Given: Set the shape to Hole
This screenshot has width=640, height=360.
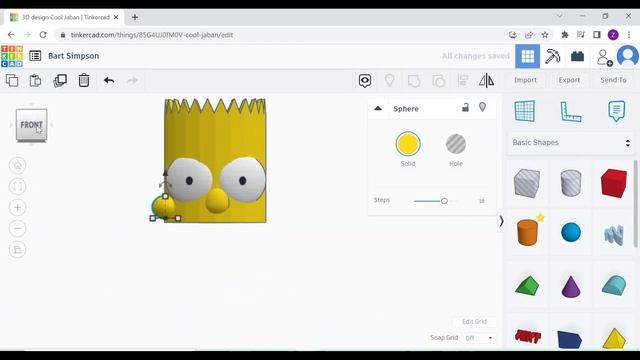Looking at the screenshot, I should [456, 144].
